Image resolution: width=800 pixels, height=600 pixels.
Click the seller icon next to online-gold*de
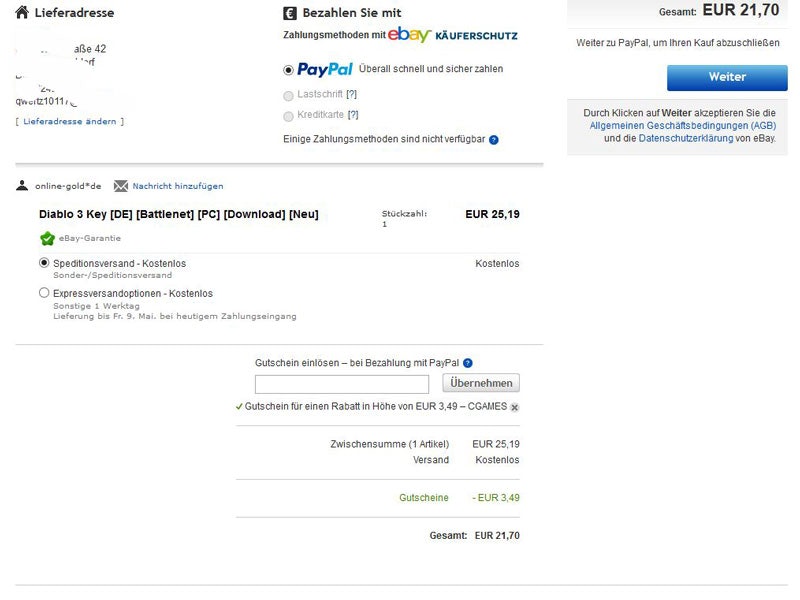(22, 185)
